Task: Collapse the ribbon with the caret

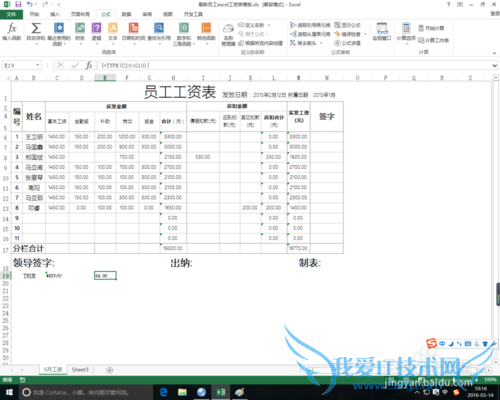Action: [494, 53]
